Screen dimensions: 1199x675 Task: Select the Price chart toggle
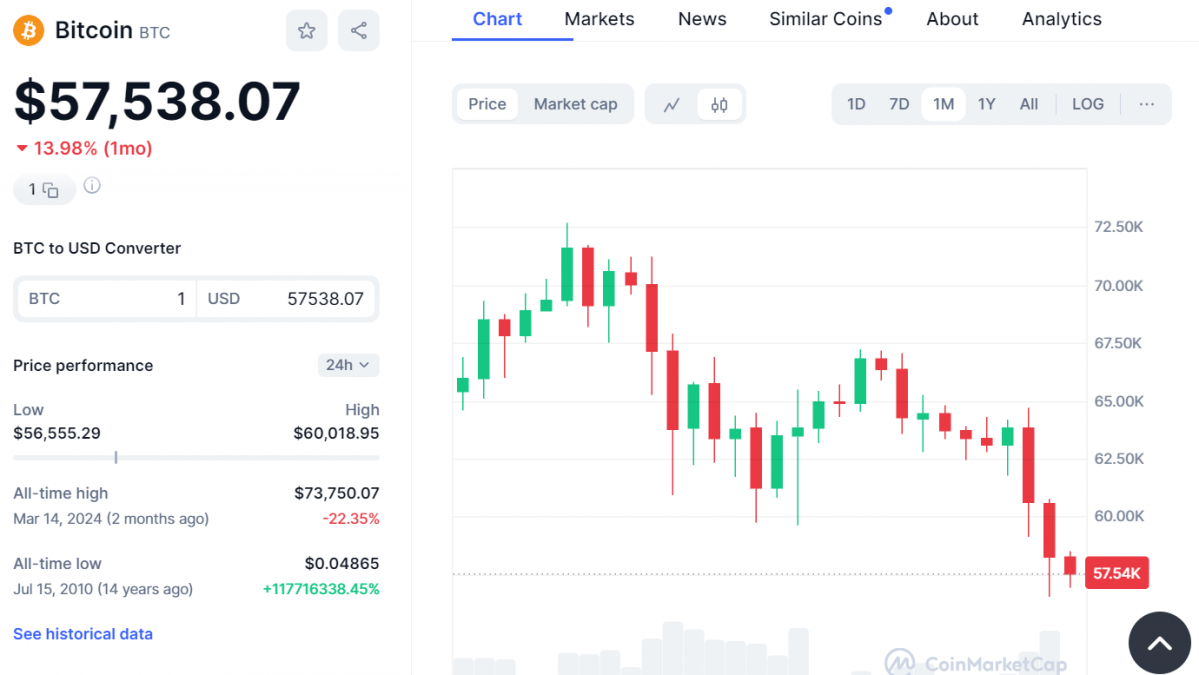click(487, 104)
